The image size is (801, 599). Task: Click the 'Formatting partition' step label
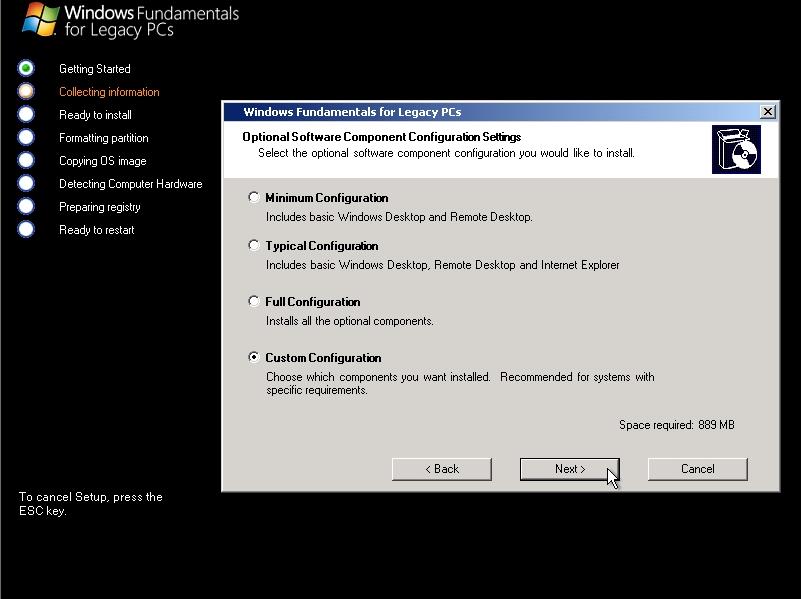[x=104, y=138]
